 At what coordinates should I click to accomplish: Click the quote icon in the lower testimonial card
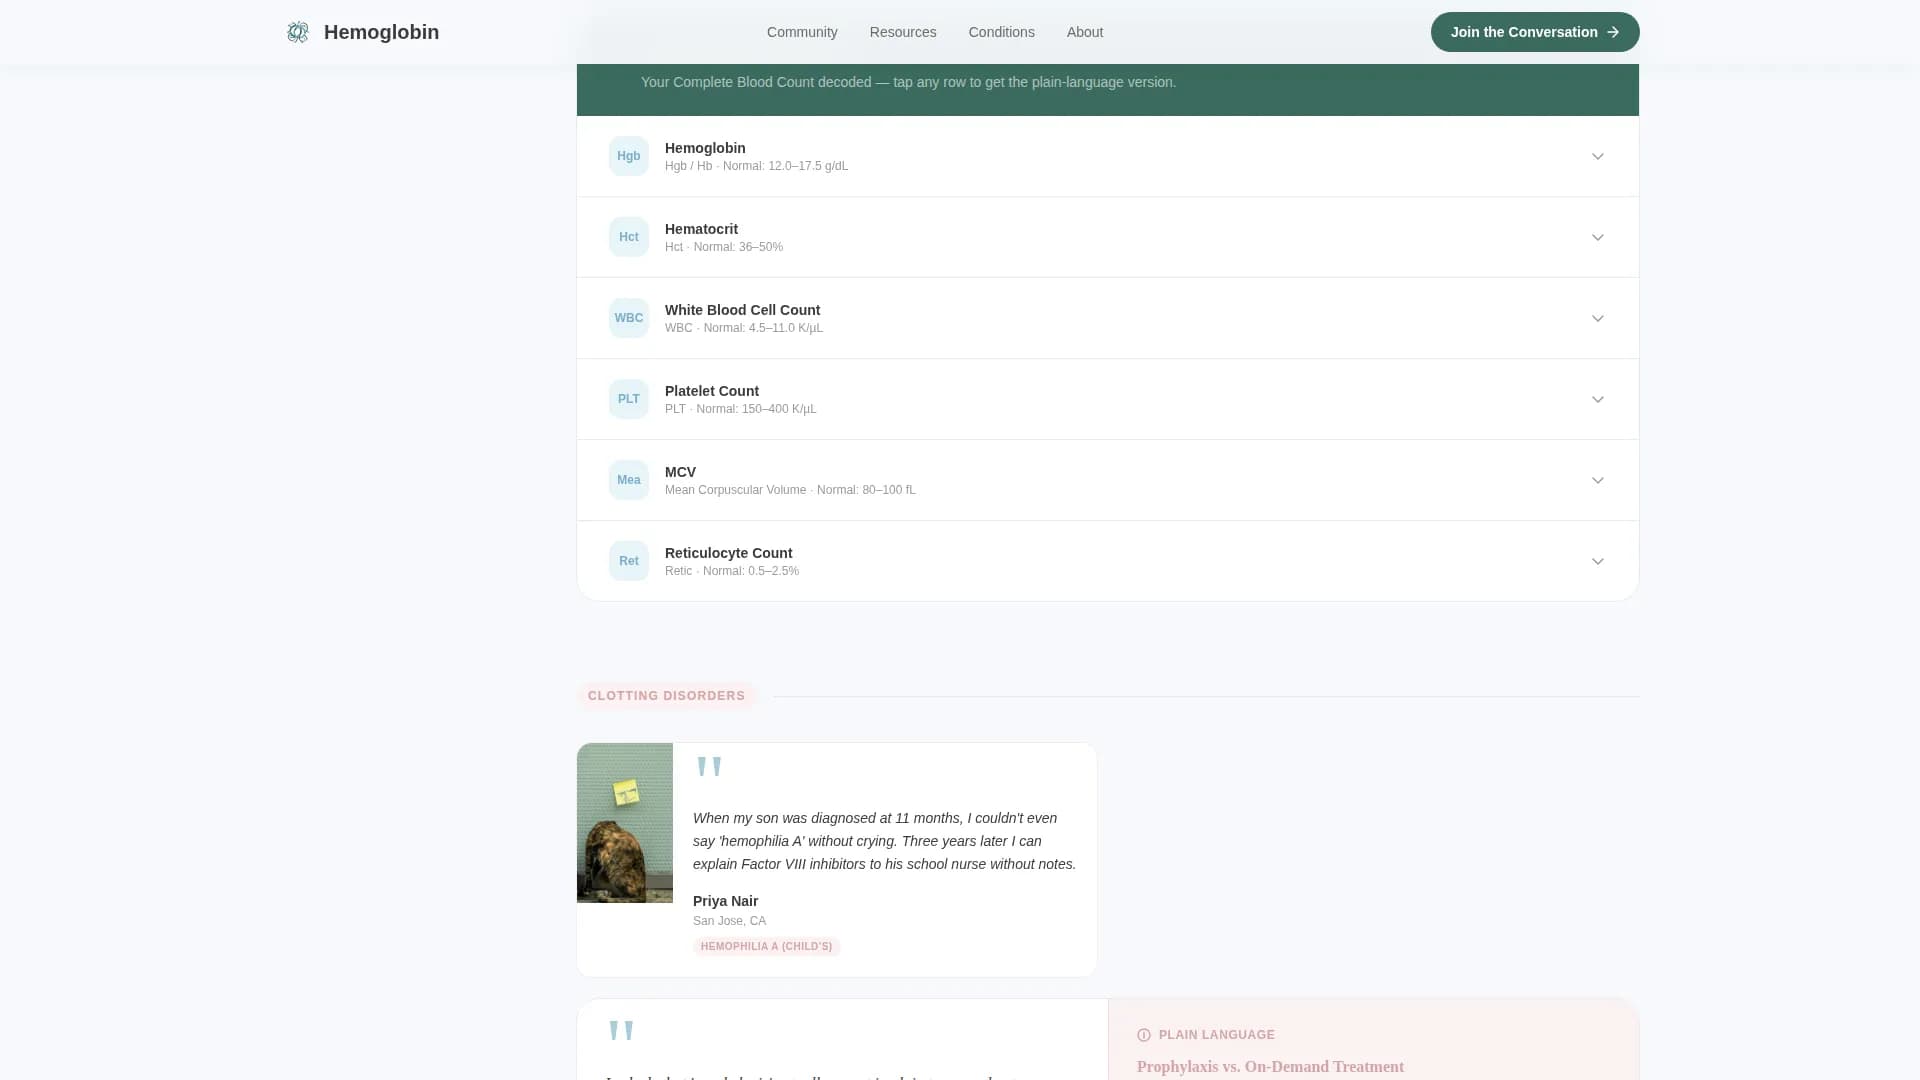pyautogui.click(x=621, y=1030)
